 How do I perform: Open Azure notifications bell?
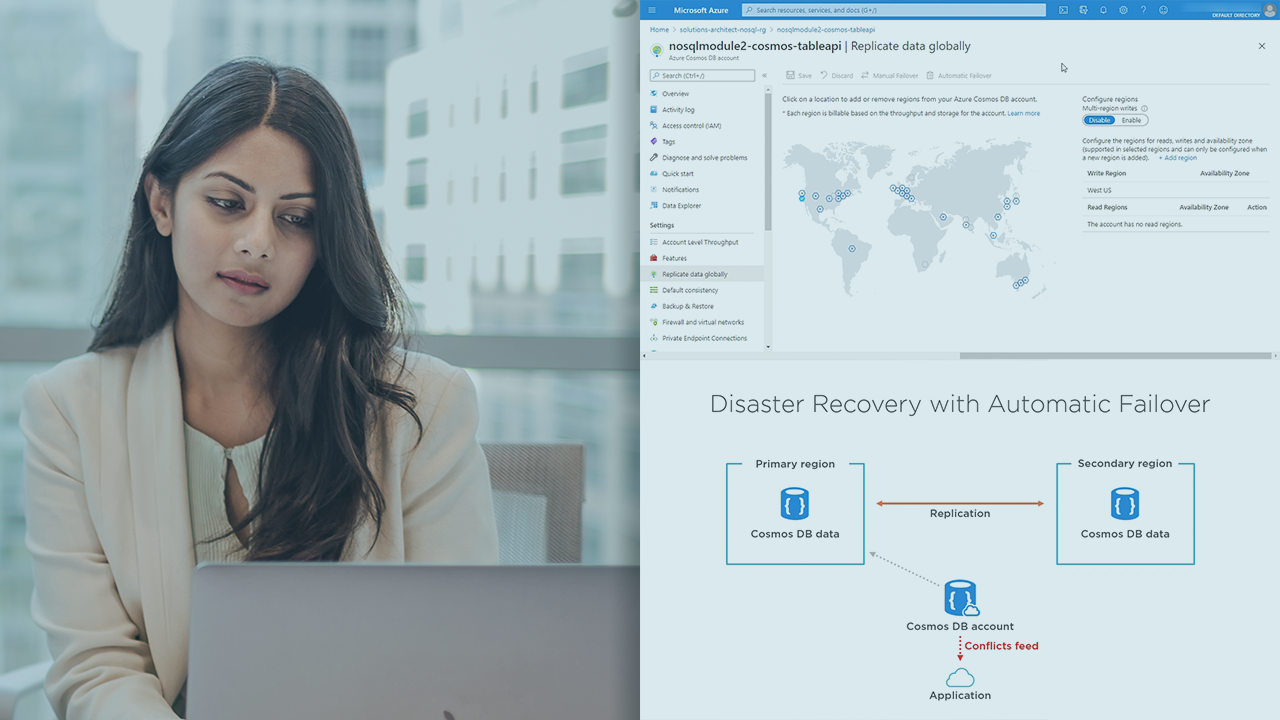pyautogui.click(x=1102, y=9)
